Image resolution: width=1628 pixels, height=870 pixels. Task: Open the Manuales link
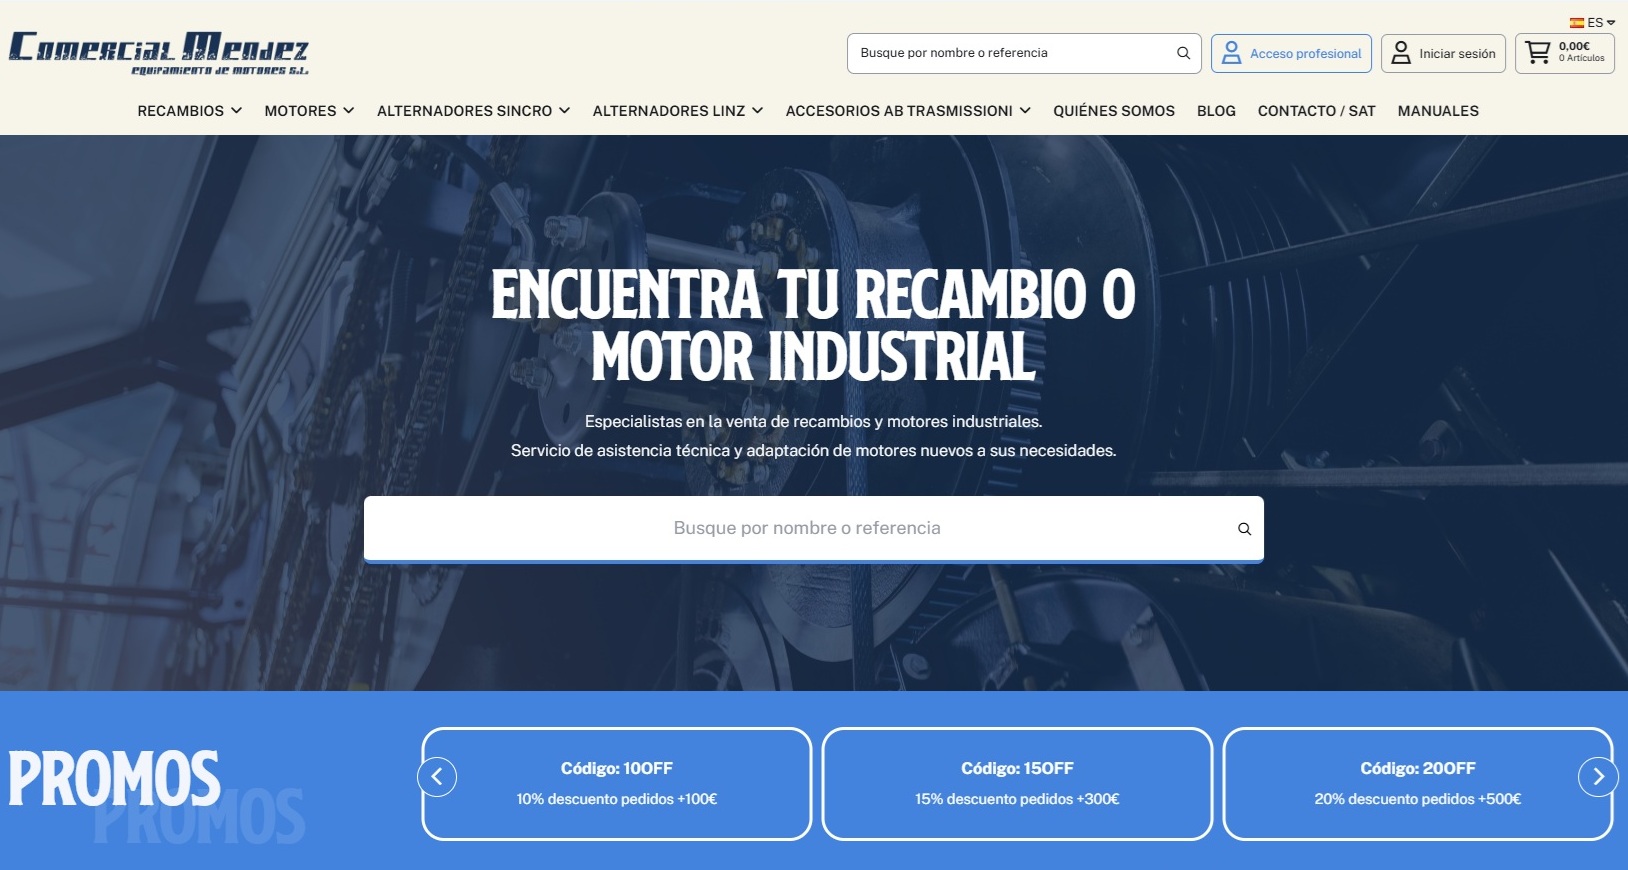1437,111
